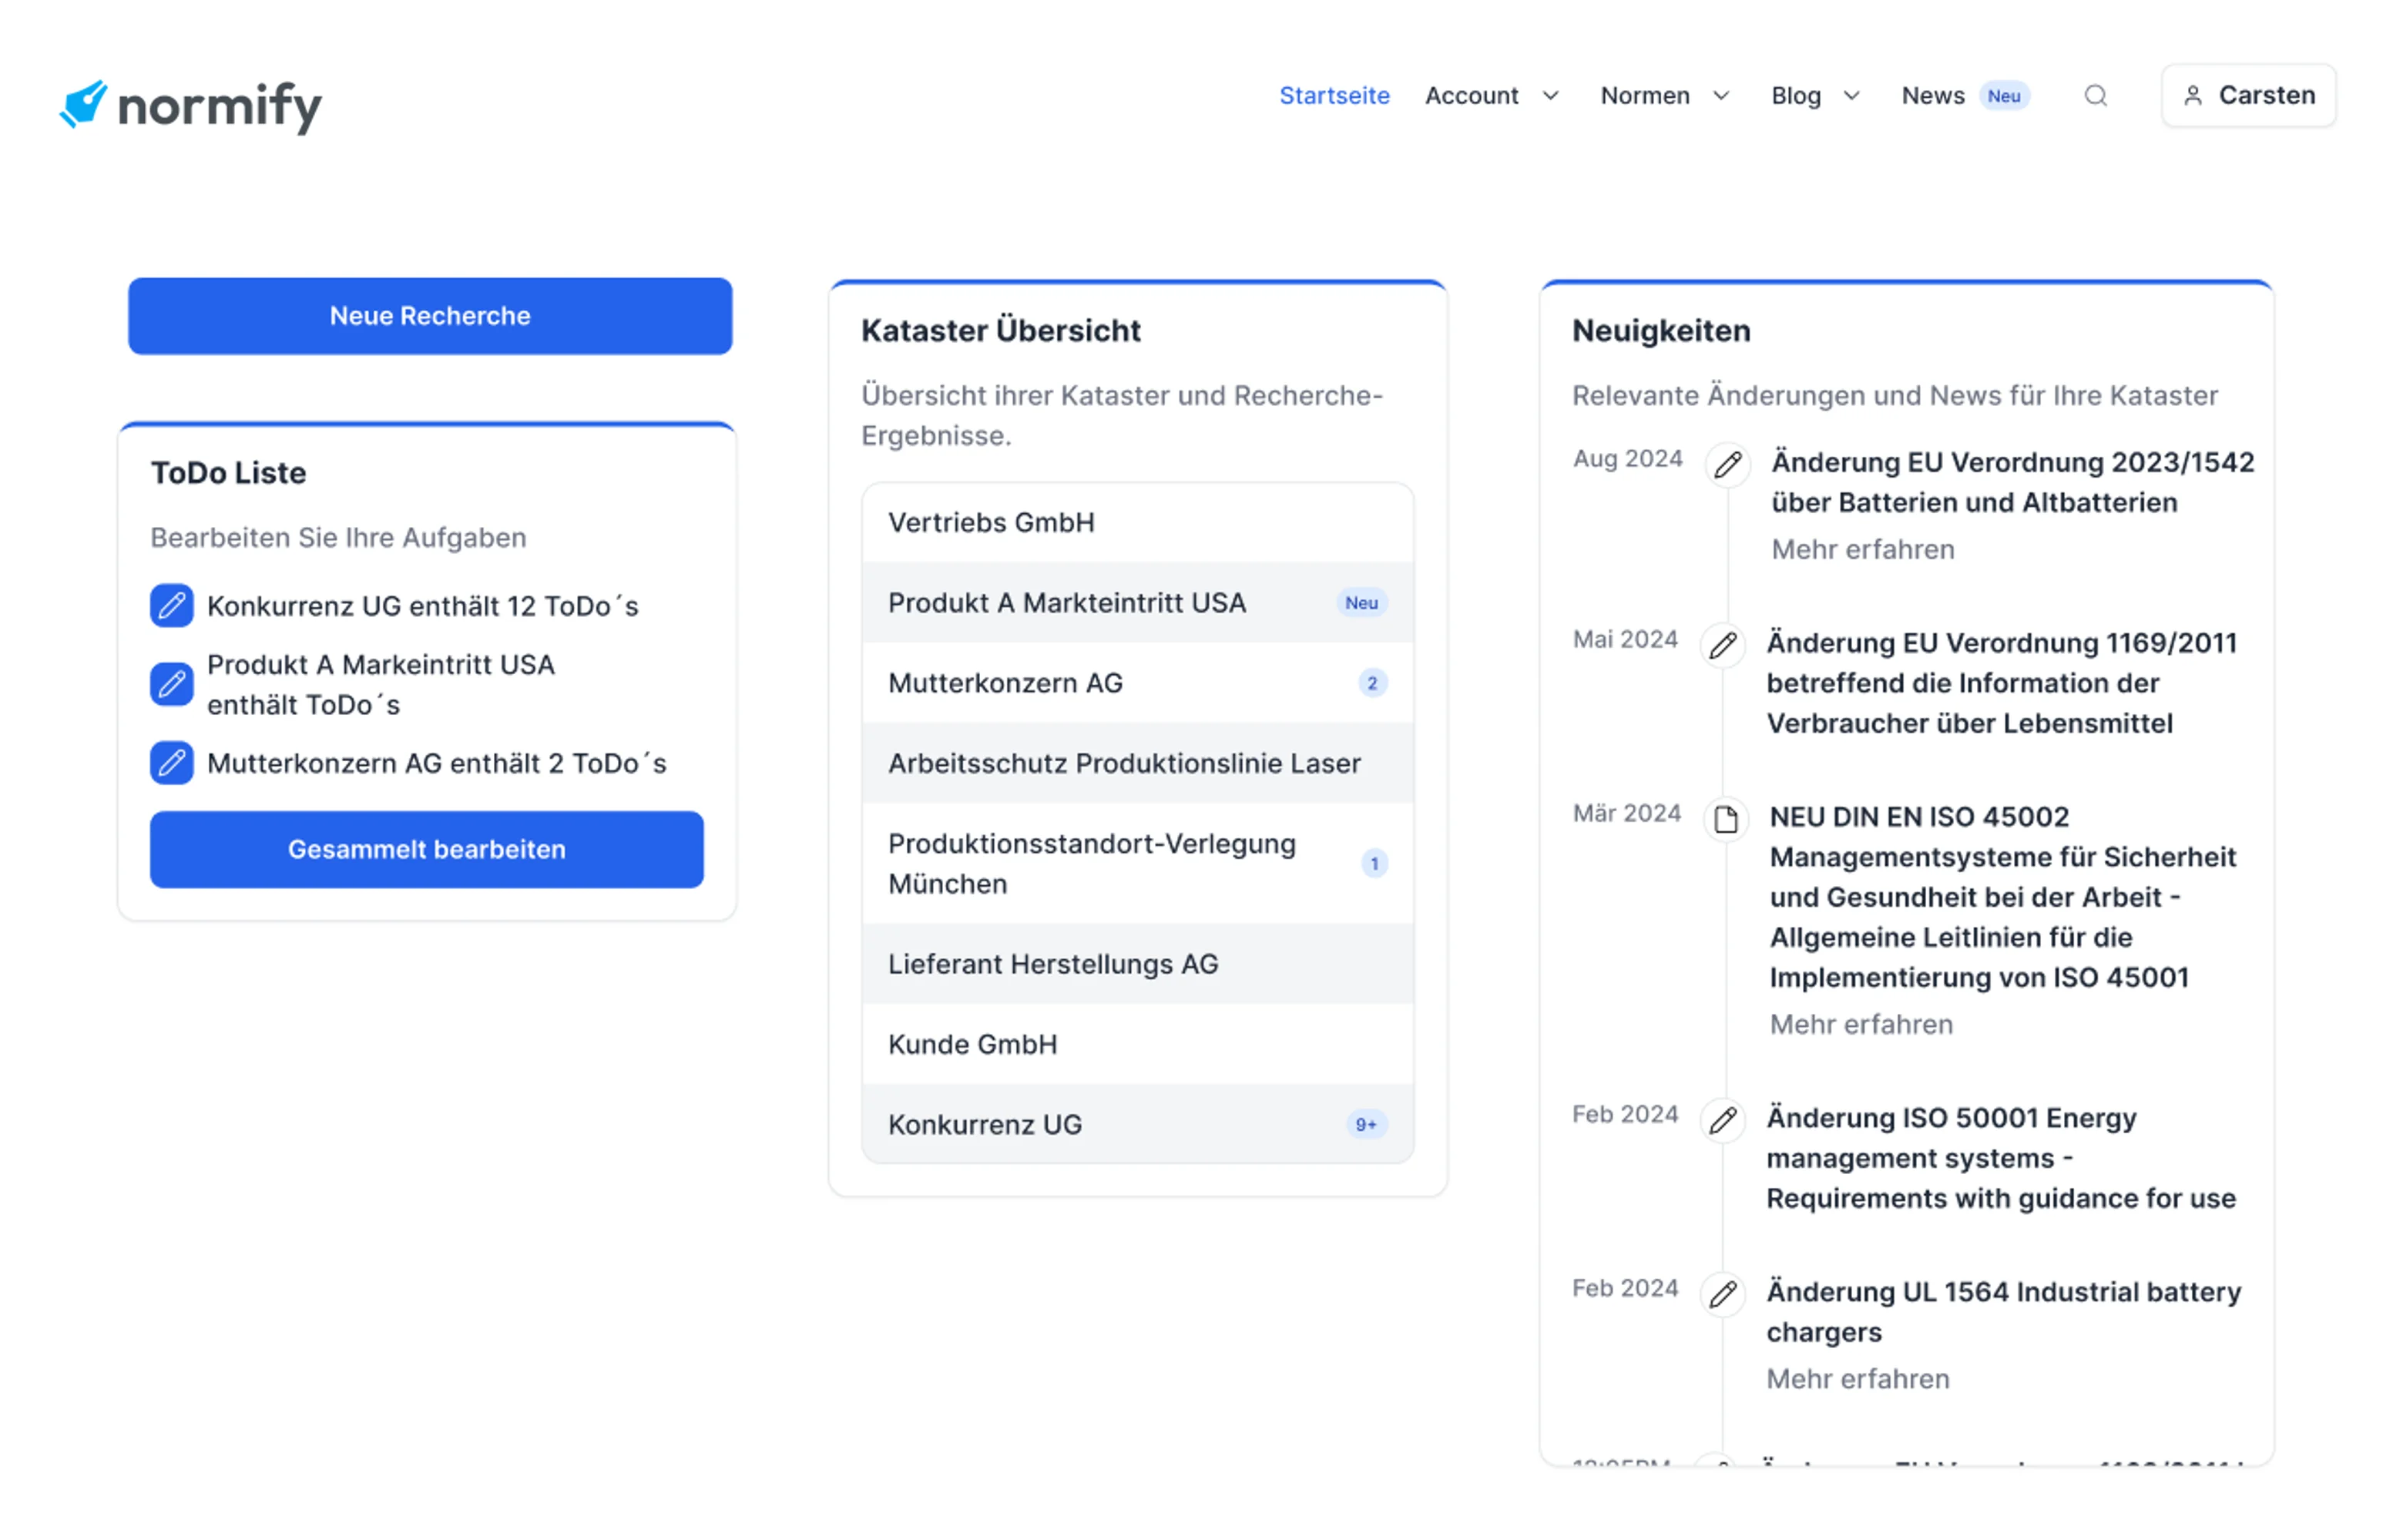Click pencil icon beside Konkurrenz UG todo
The width and height of the screenshot is (2383, 1540).
coord(171,606)
